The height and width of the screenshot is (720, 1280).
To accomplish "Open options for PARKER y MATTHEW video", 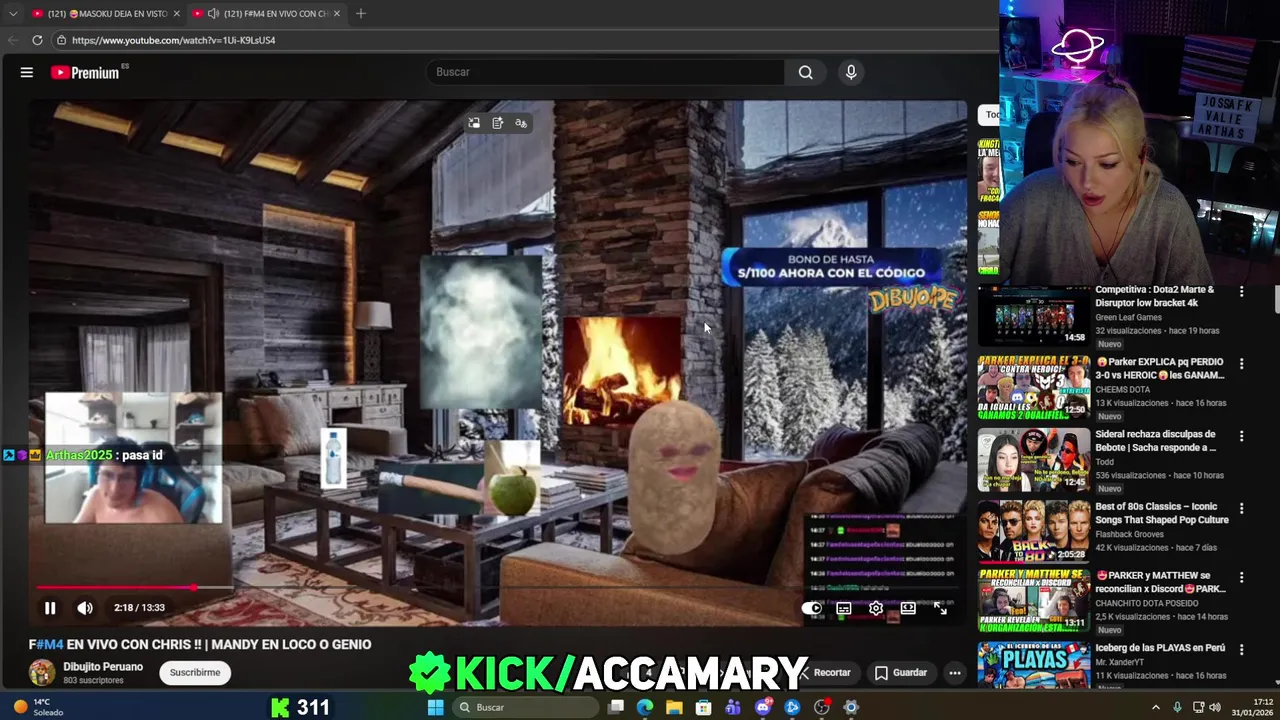I will click(x=1241, y=578).
